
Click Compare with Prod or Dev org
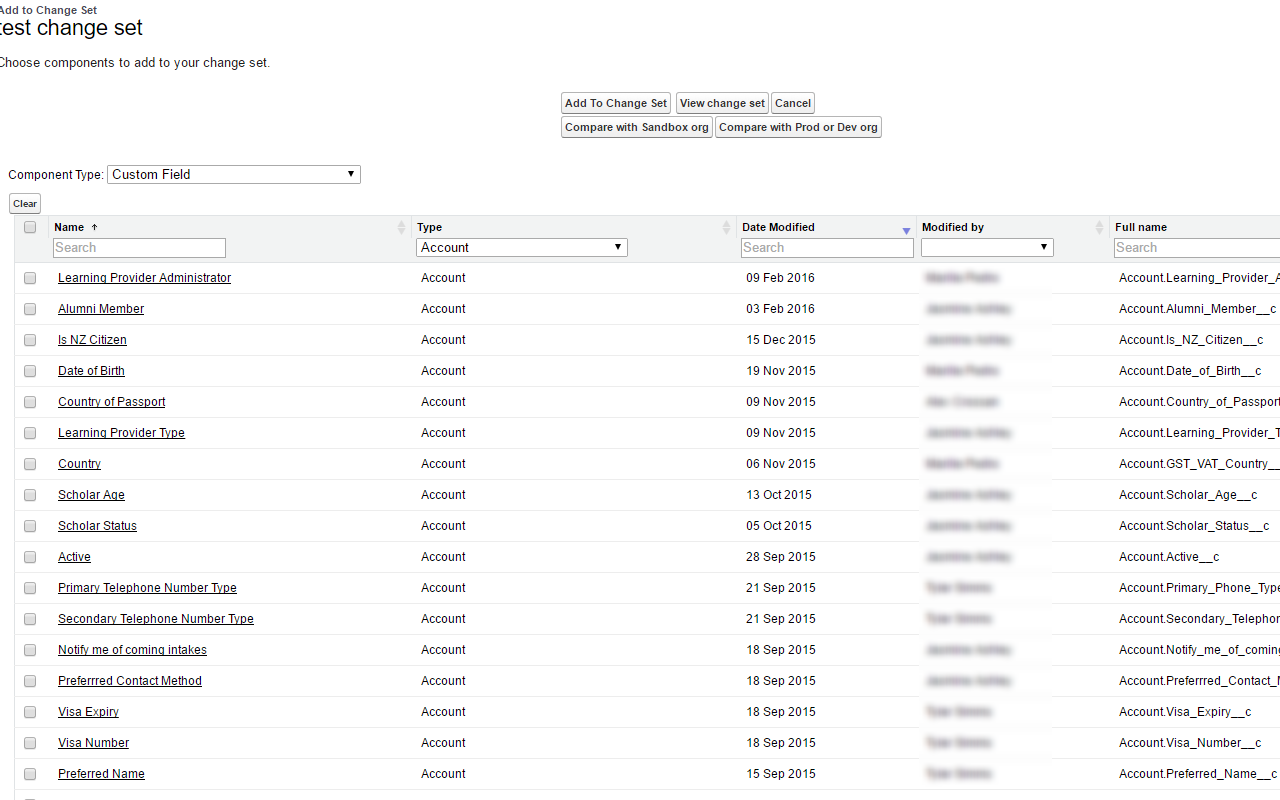[x=798, y=127]
